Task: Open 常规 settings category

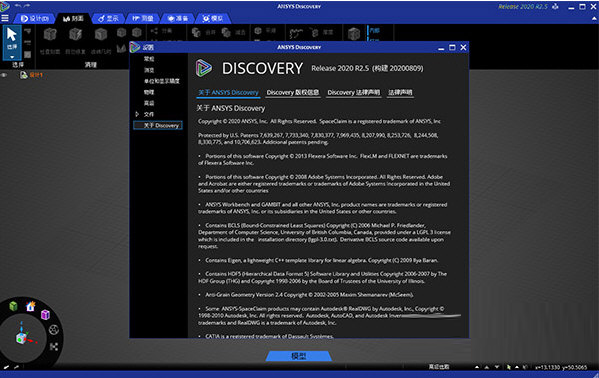Action: click(149, 59)
